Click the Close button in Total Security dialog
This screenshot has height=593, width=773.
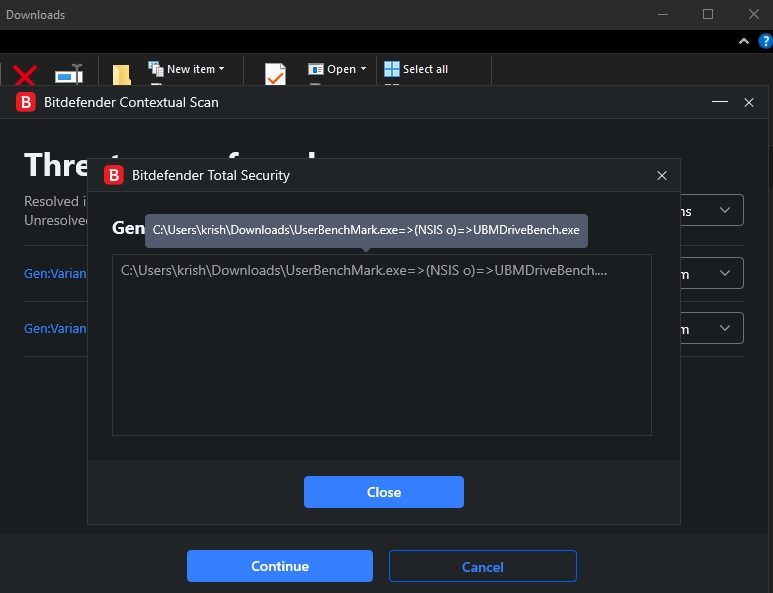(x=384, y=492)
